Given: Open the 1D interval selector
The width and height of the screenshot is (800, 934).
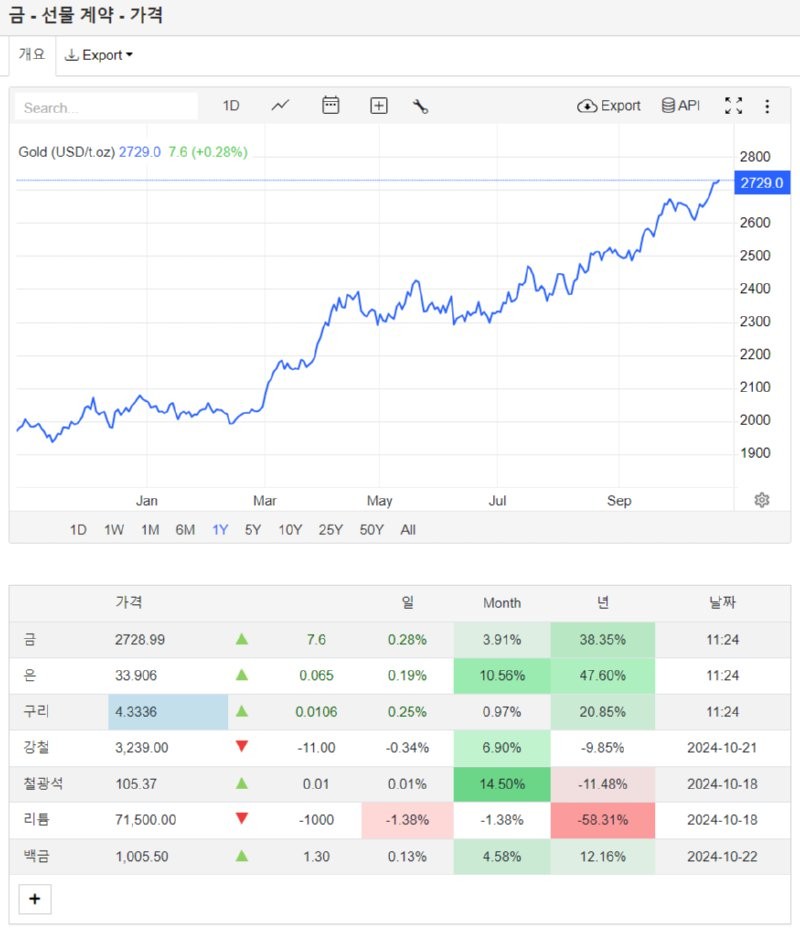Looking at the screenshot, I should 231,106.
